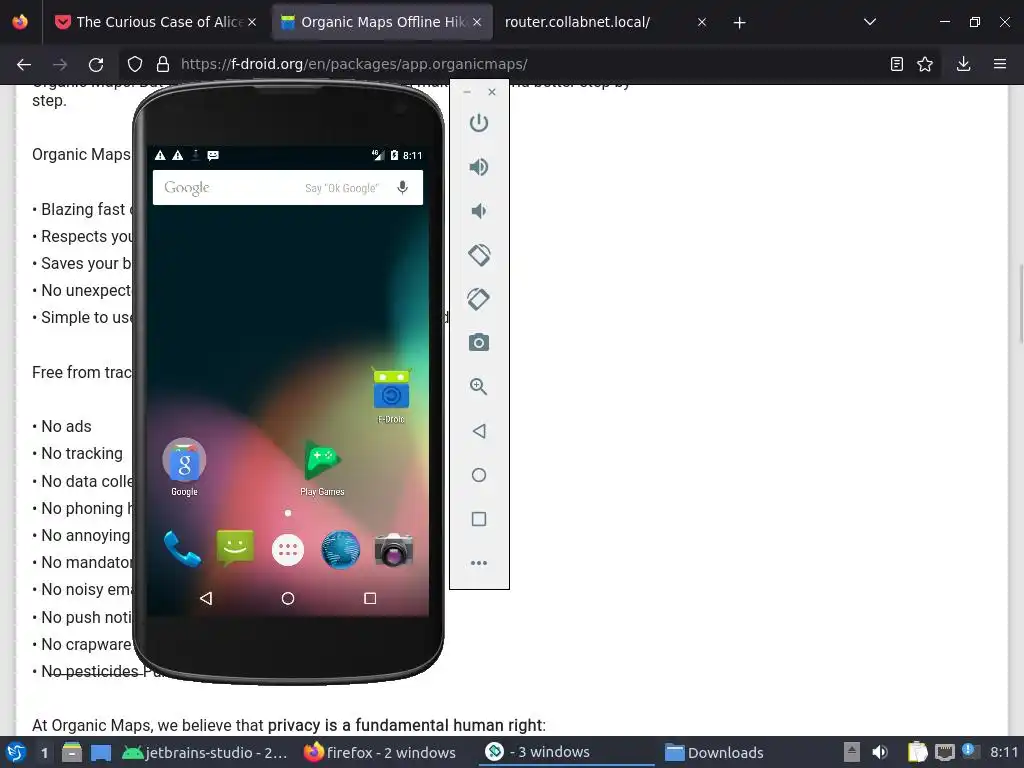Click the f-droid.org URL address bar

(354, 64)
